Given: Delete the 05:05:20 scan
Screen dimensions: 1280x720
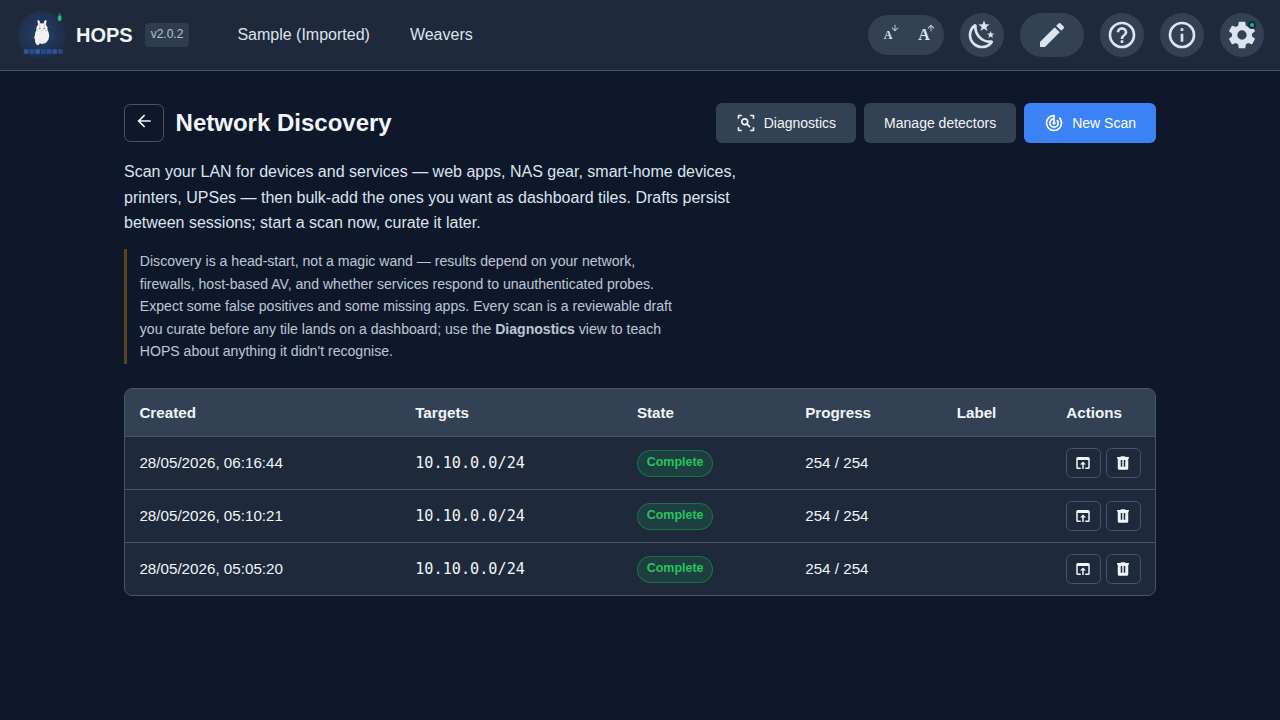Looking at the screenshot, I should (1123, 569).
